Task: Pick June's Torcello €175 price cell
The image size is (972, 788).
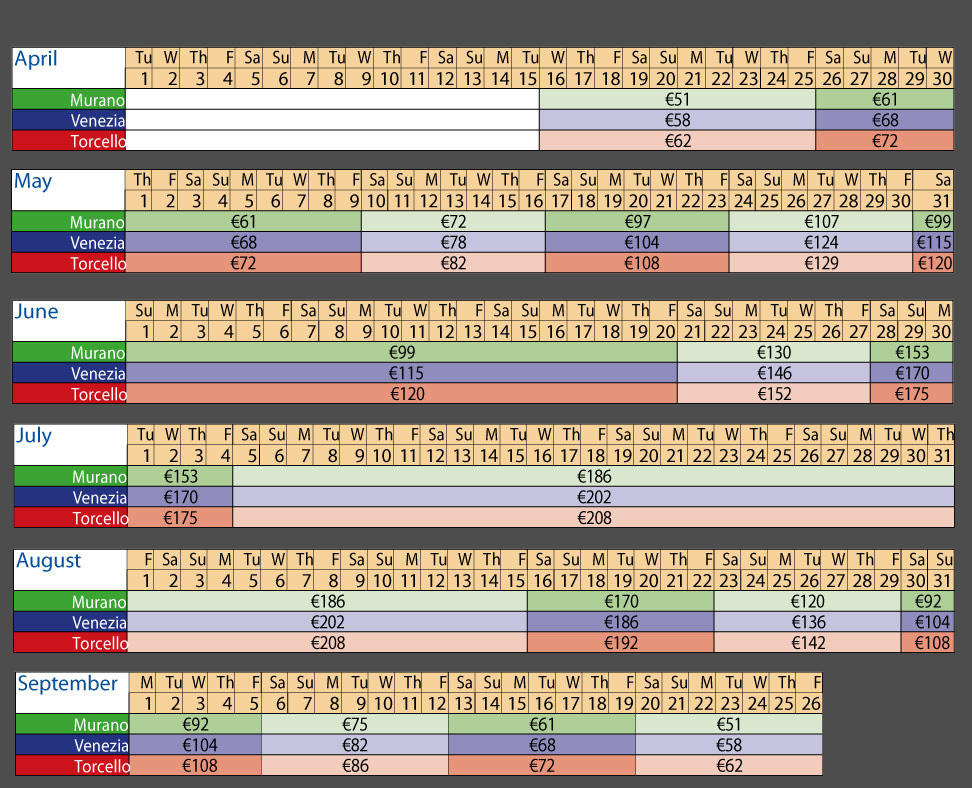Action: (911, 394)
